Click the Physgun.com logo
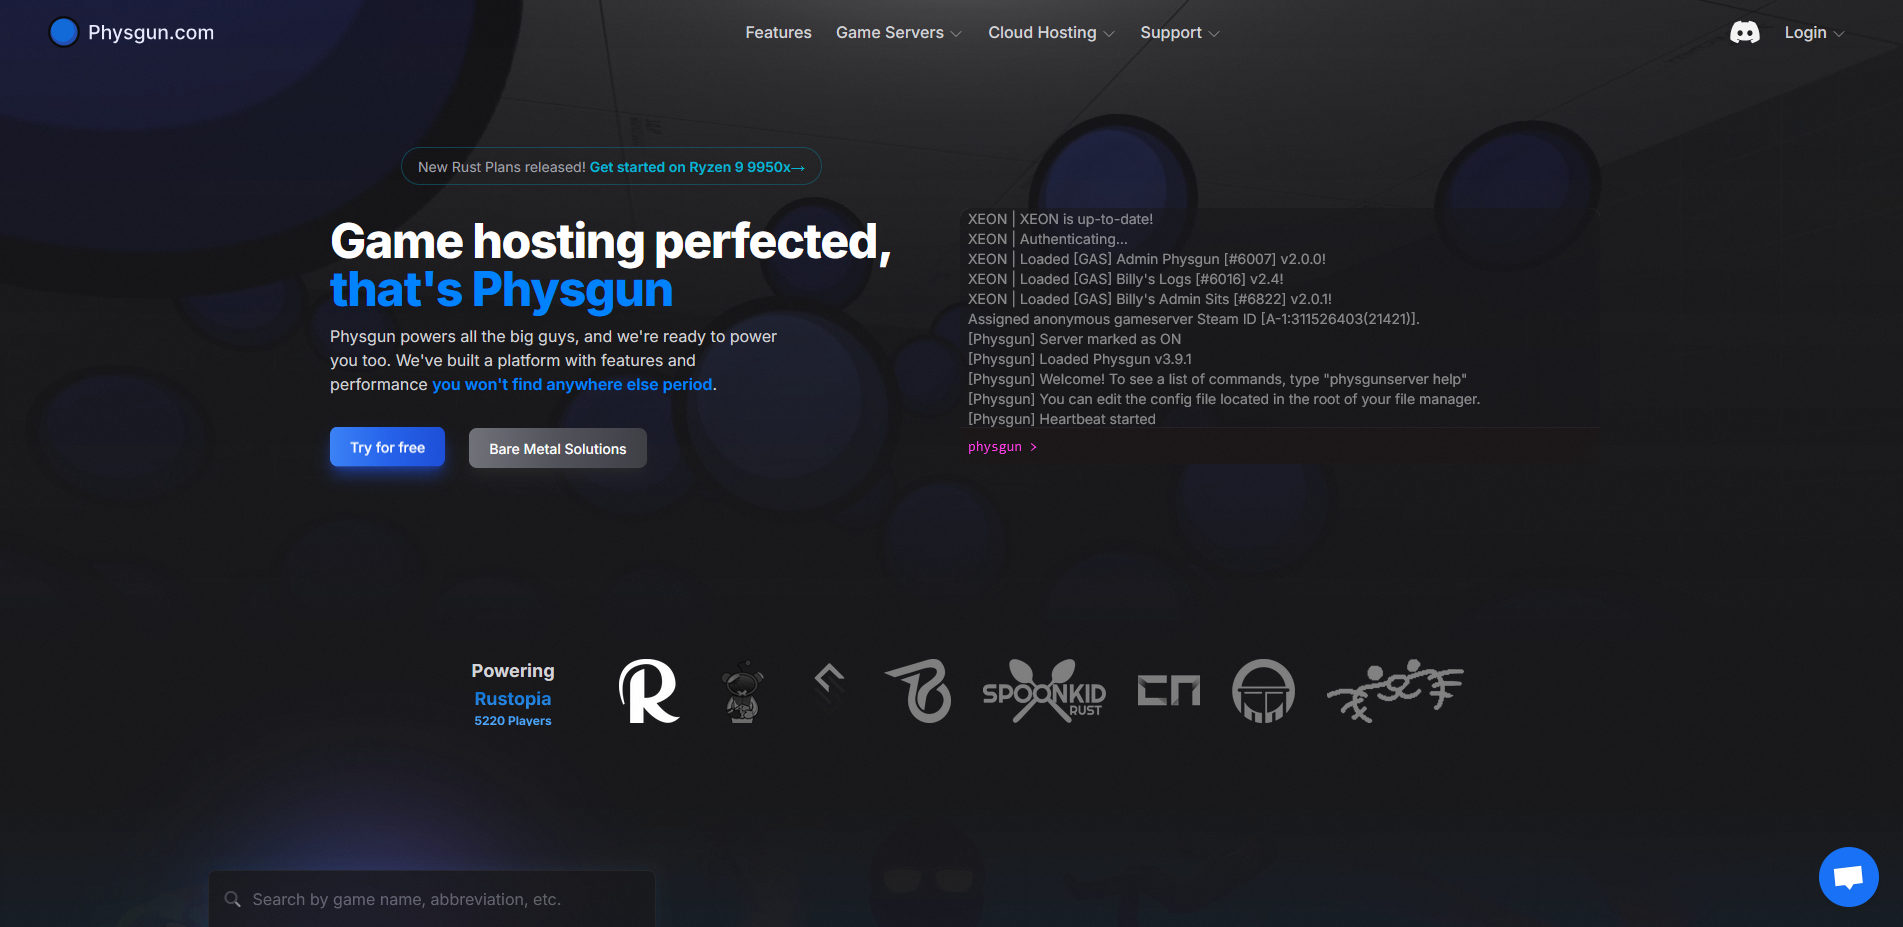This screenshot has height=927, width=1903. pyautogui.click(x=130, y=31)
